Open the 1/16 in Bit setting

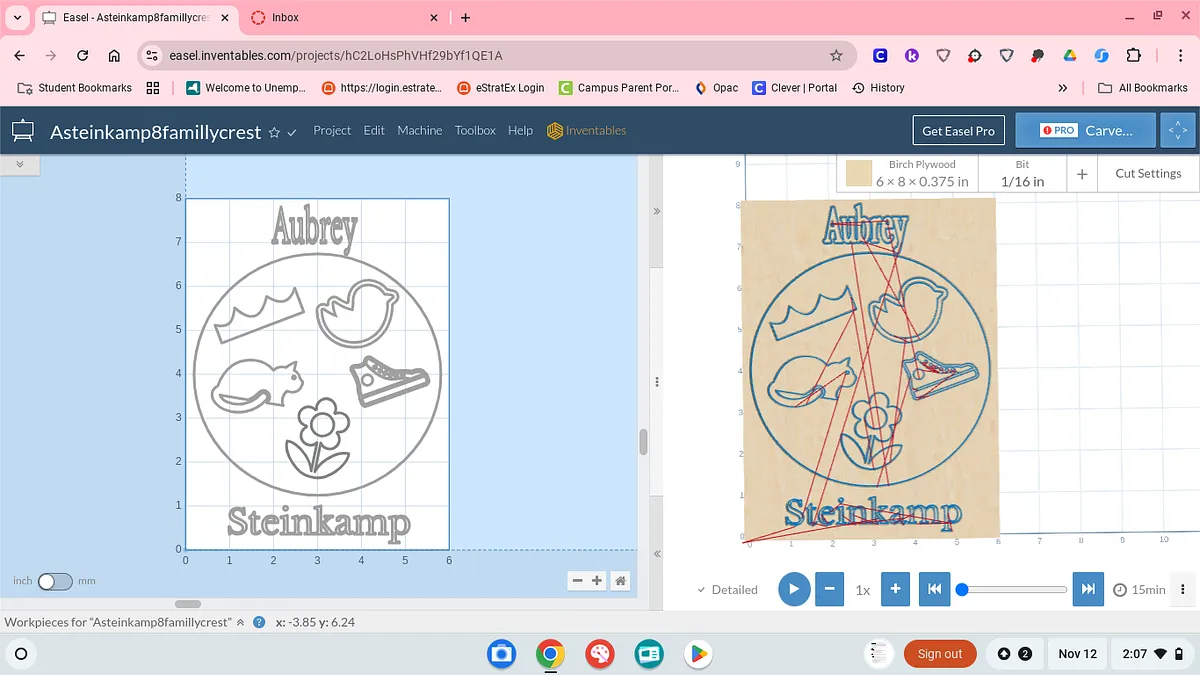[x=1022, y=173]
